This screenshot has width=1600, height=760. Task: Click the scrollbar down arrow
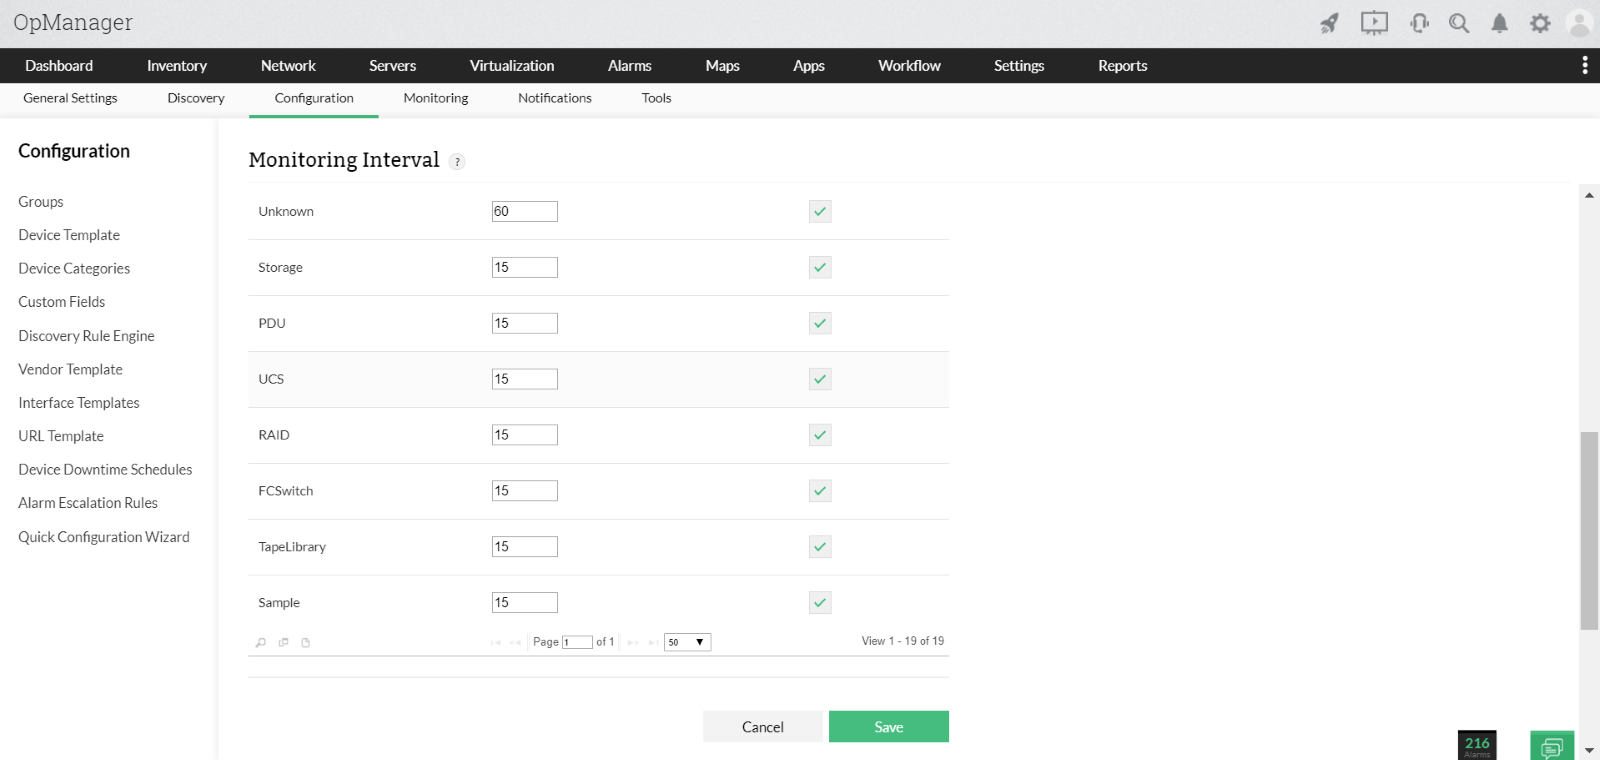(1589, 750)
